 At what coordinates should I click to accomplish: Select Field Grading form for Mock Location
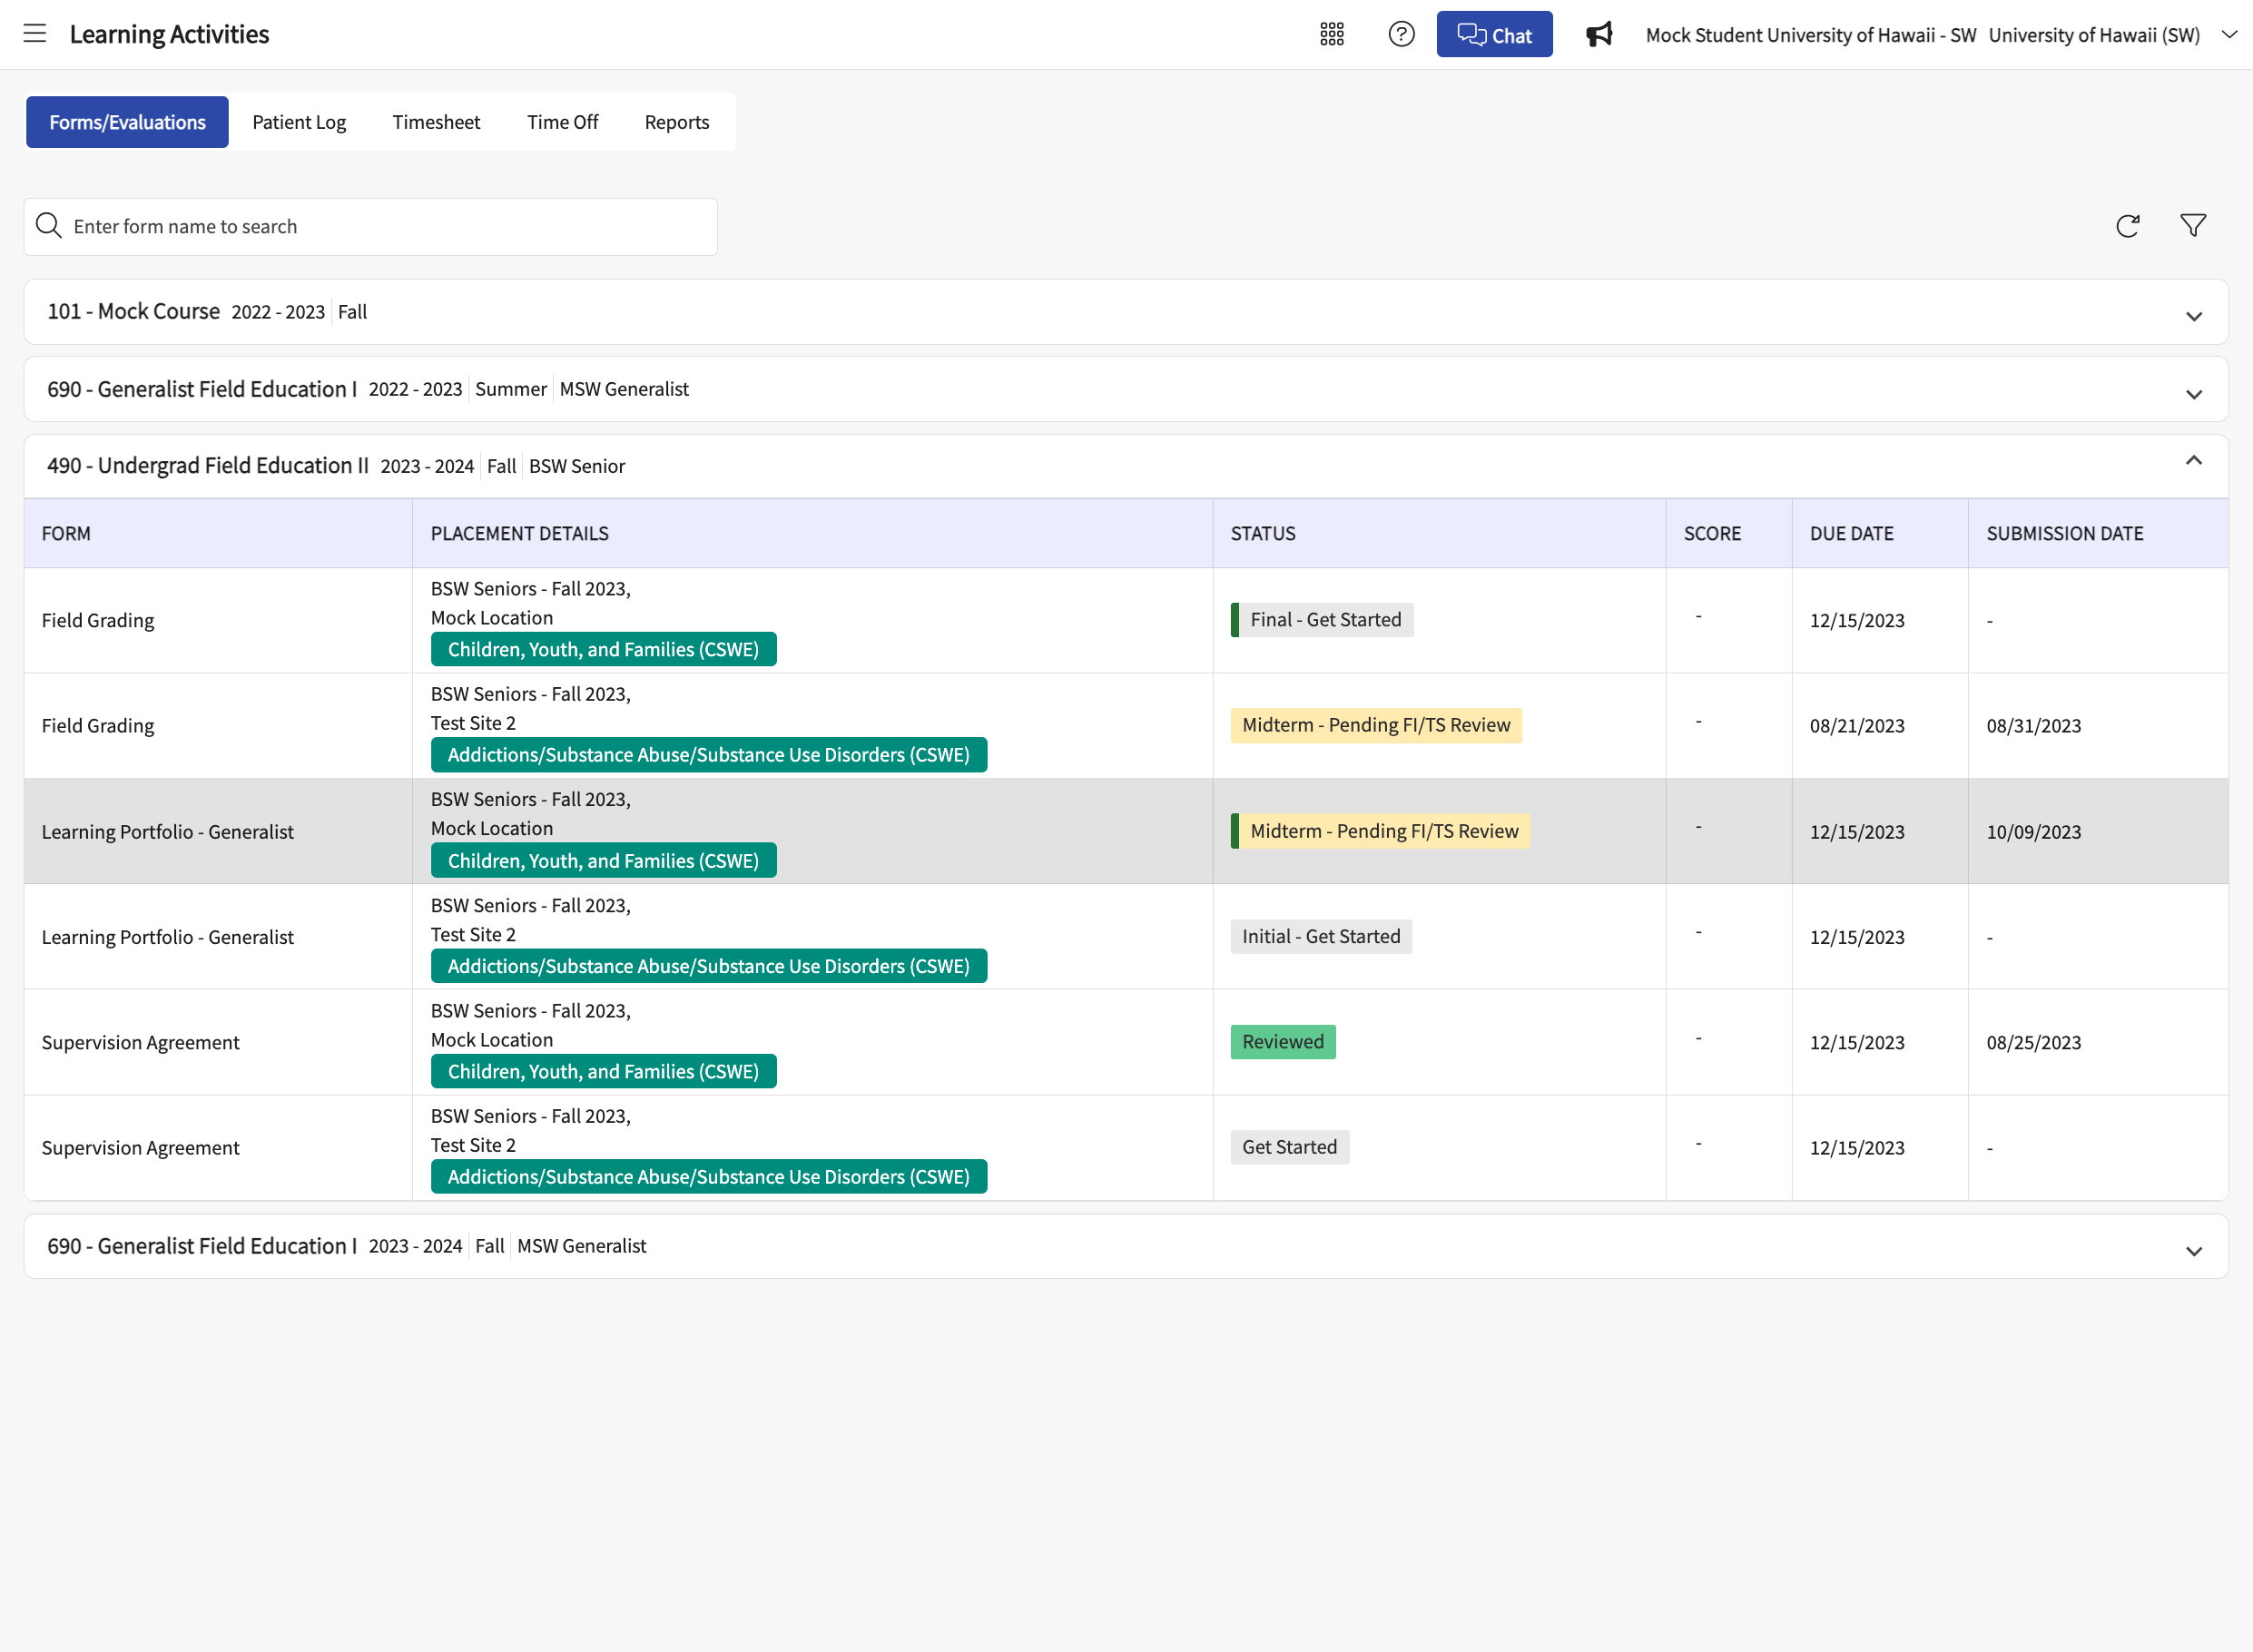pyautogui.click(x=98, y=621)
